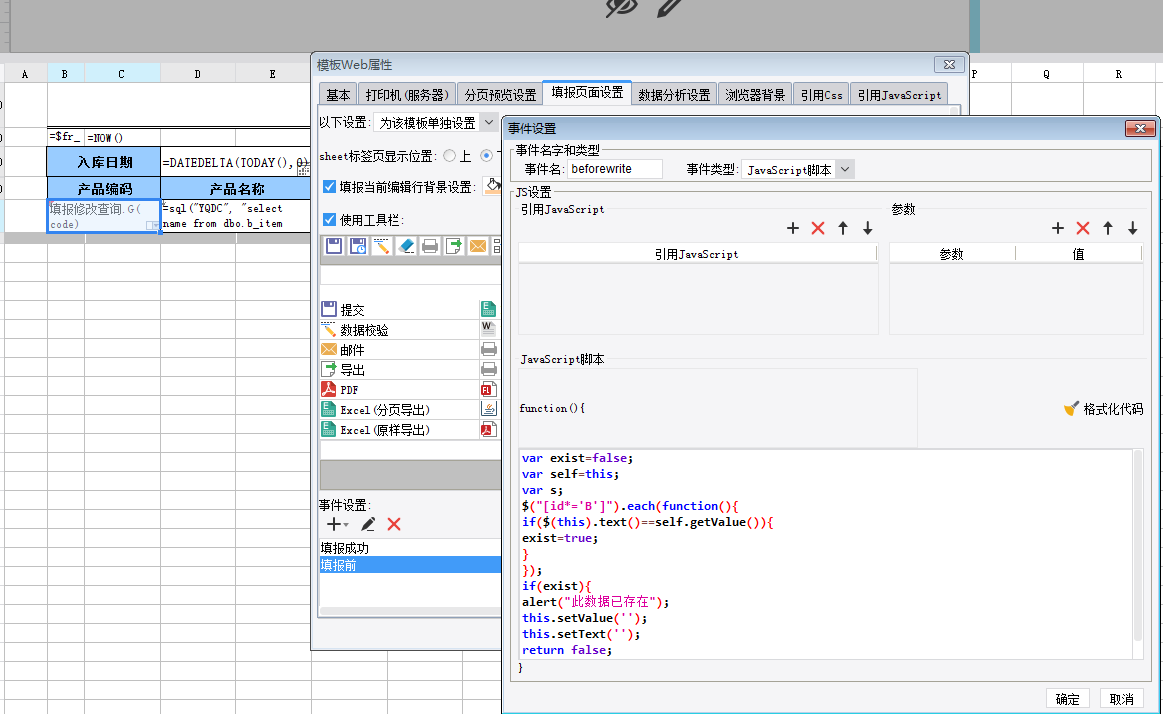Switch to the 打印机(服务器) tab

pos(406,95)
